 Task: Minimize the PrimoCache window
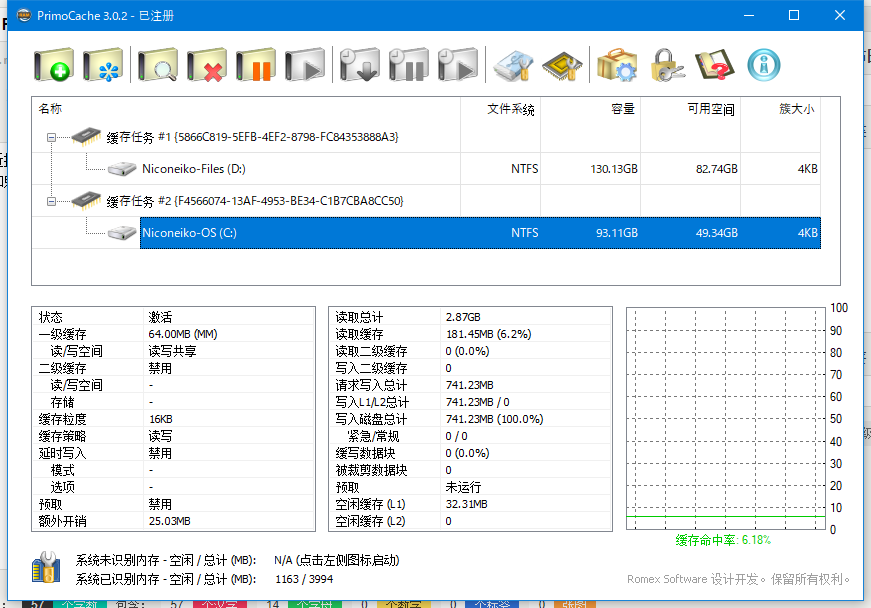(x=749, y=15)
